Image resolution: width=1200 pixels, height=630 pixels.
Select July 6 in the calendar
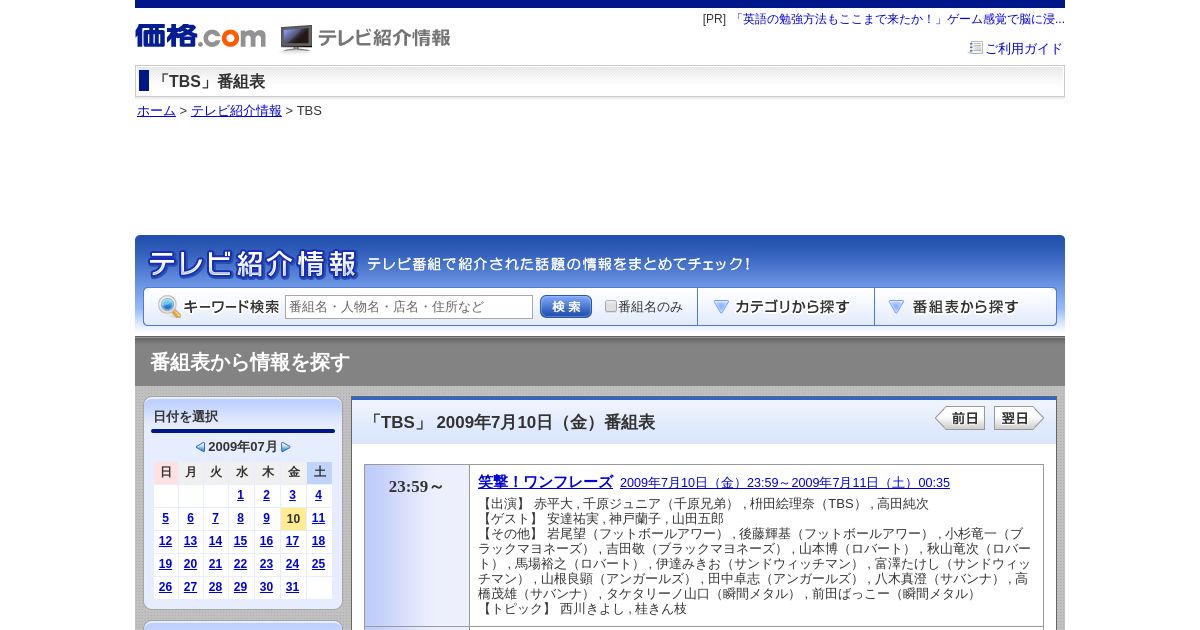pyautogui.click(x=191, y=518)
